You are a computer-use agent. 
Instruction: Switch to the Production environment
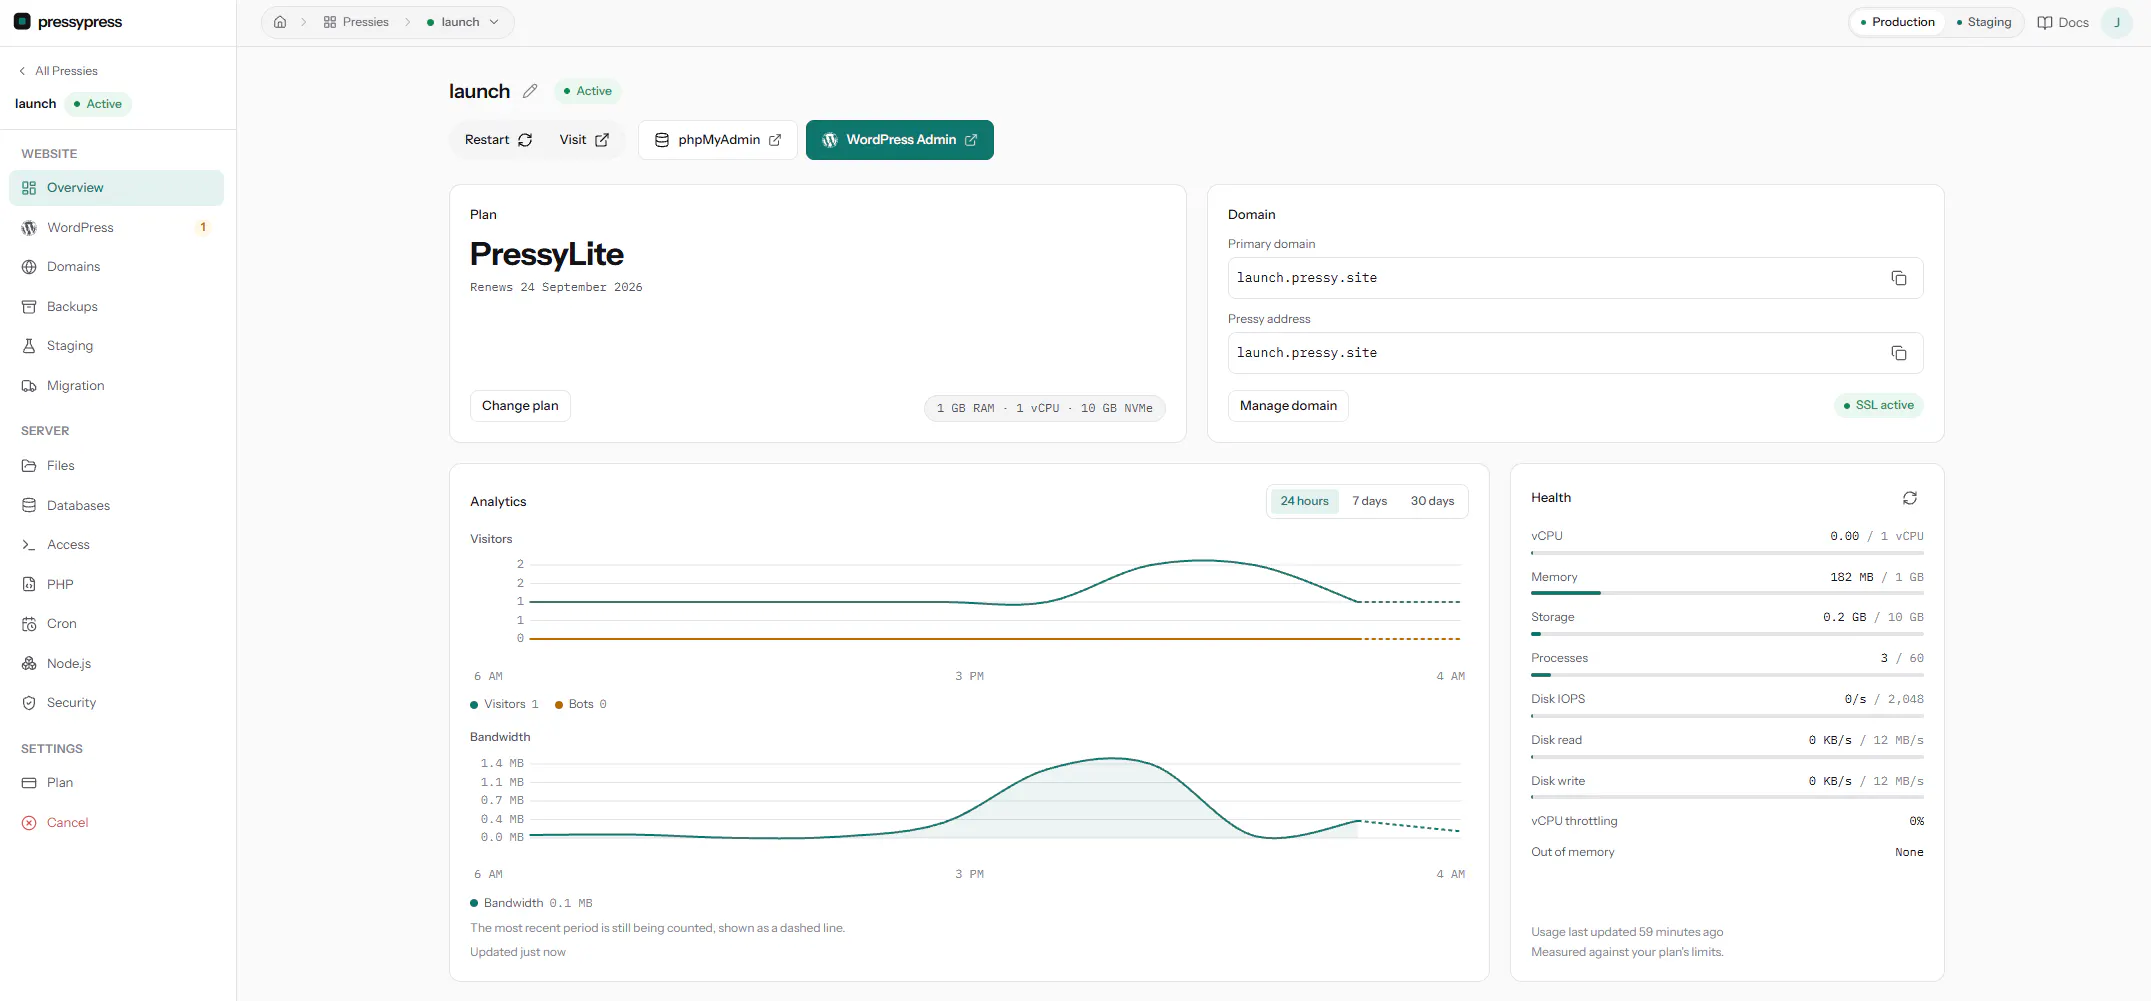coord(1897,22)
